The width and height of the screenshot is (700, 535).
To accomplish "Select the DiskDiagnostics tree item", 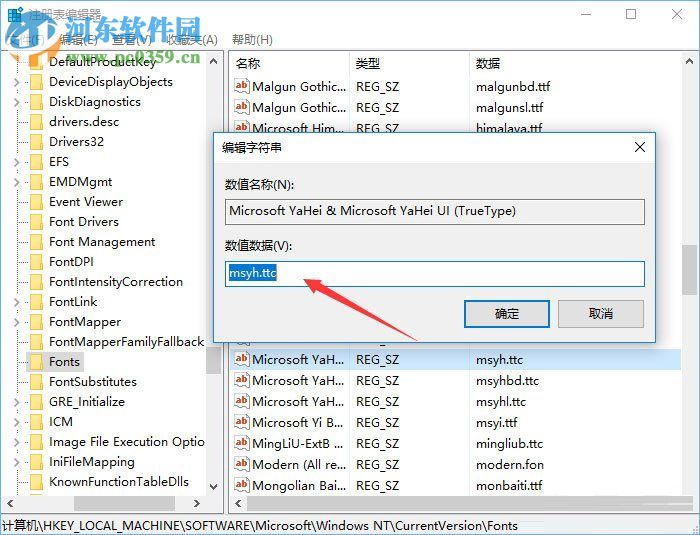I will (95, 102).
